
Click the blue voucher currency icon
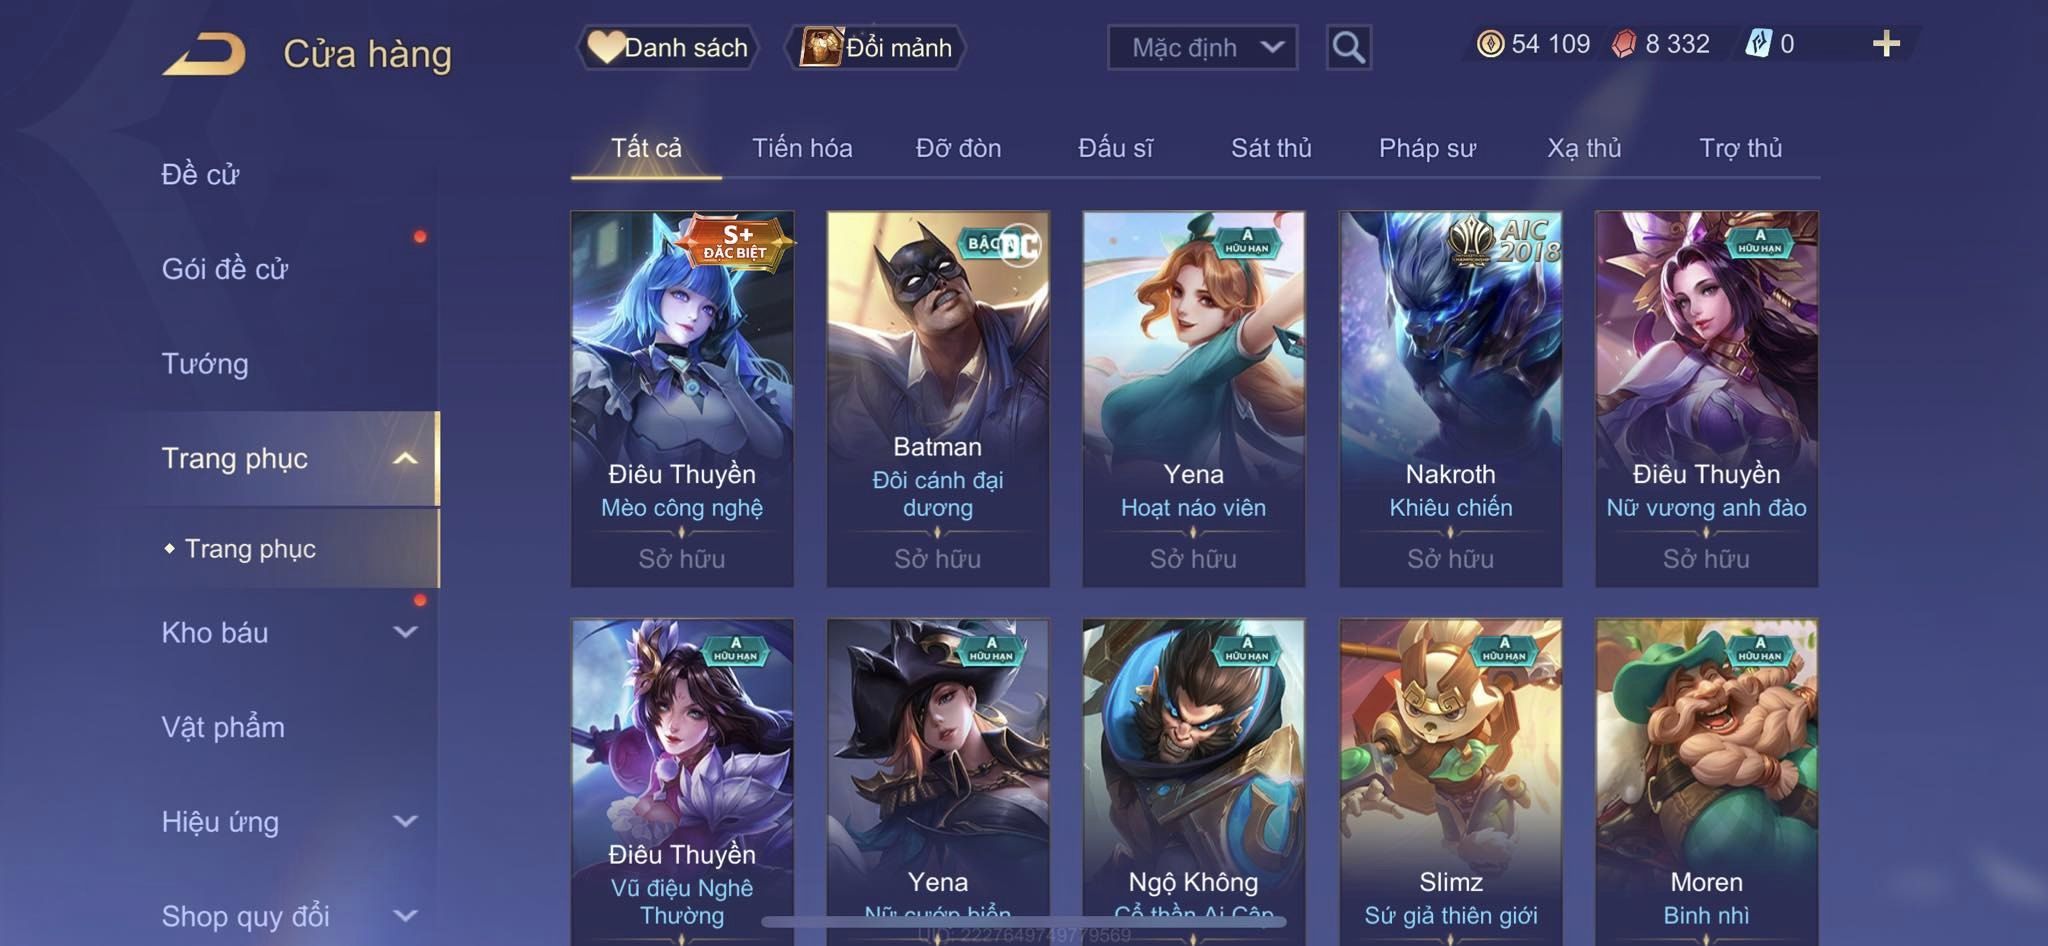[x=1758, y=44]
